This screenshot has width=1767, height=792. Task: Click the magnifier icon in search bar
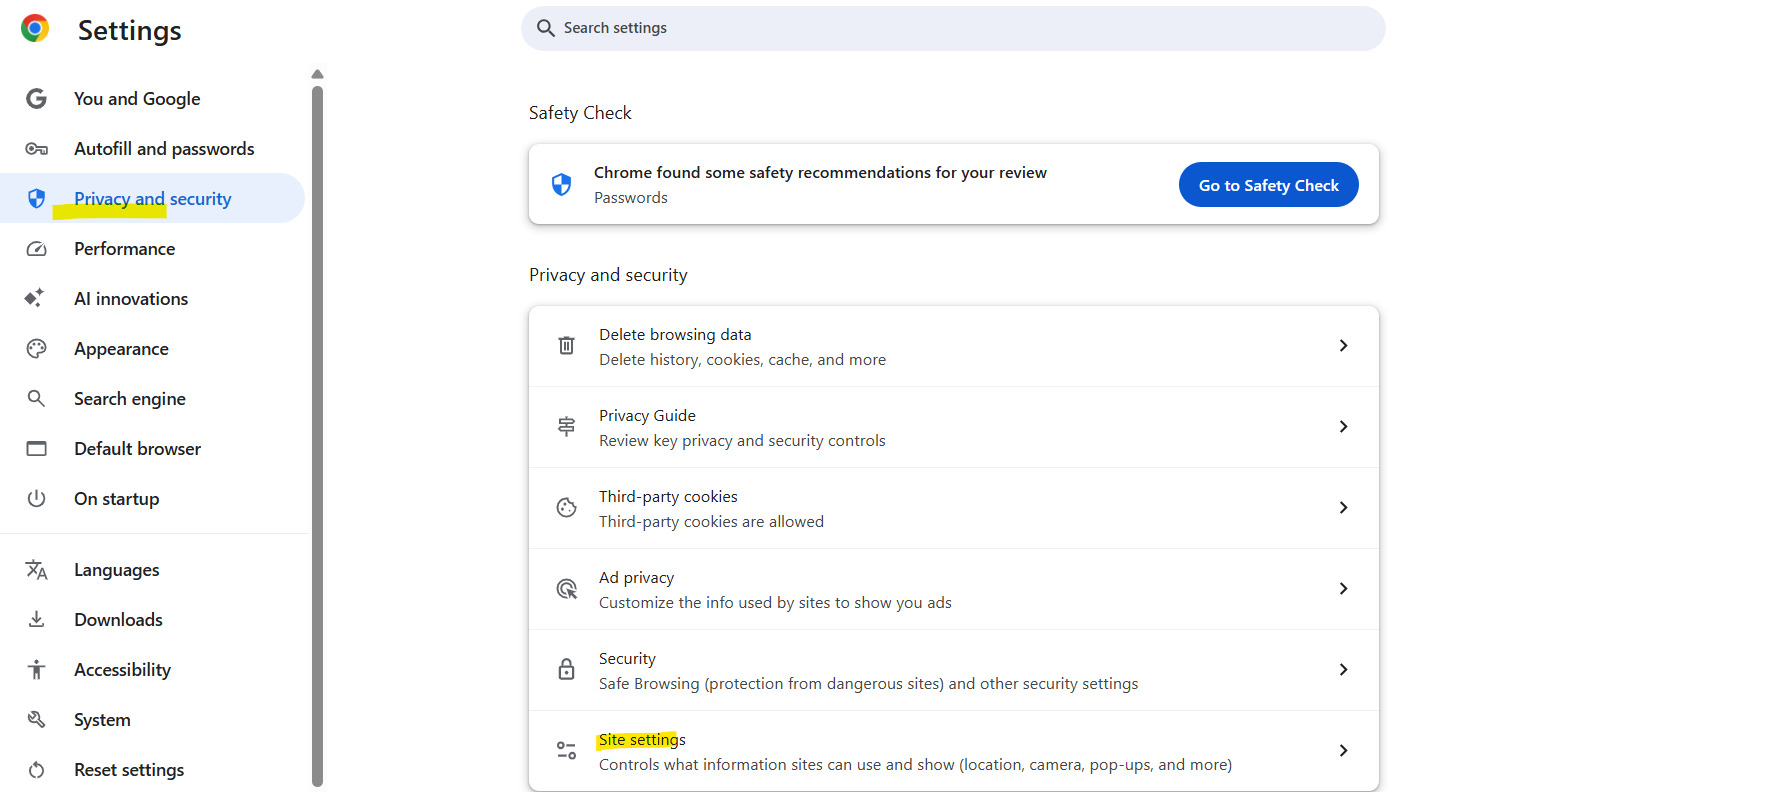pos(545,28)
